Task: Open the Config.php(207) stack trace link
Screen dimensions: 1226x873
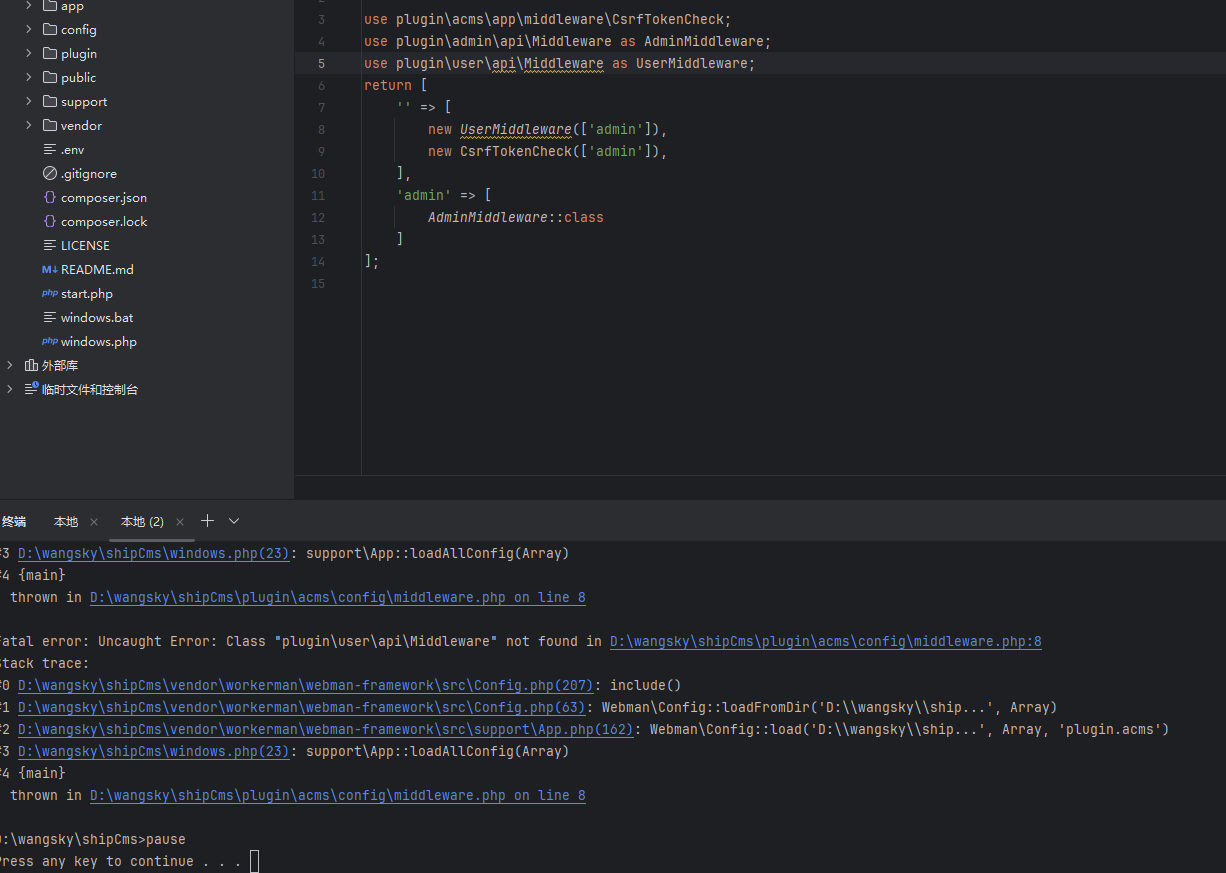Action: [x=306, y=686]
